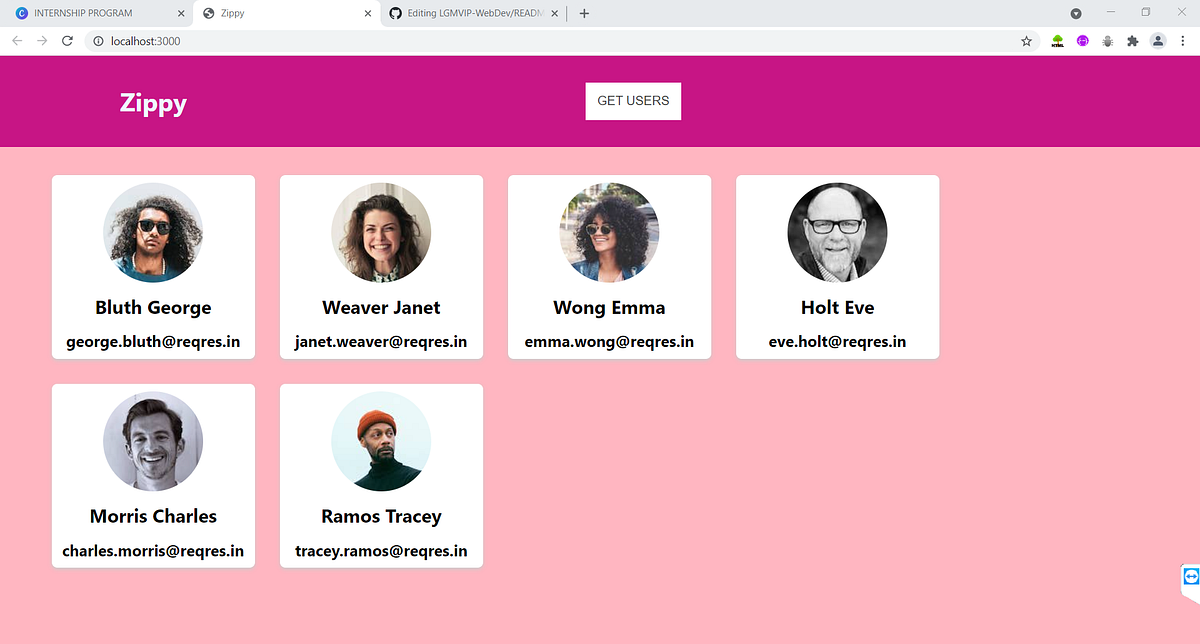Click the site information icon near localhost
Screen dimensions: 1200x644
pos(98,41)
